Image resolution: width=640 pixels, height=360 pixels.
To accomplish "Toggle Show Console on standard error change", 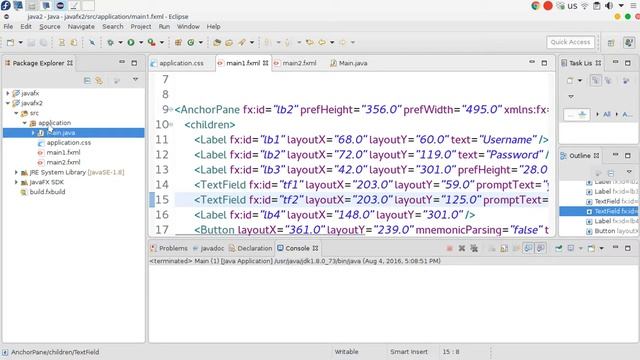I will (541, 248).
